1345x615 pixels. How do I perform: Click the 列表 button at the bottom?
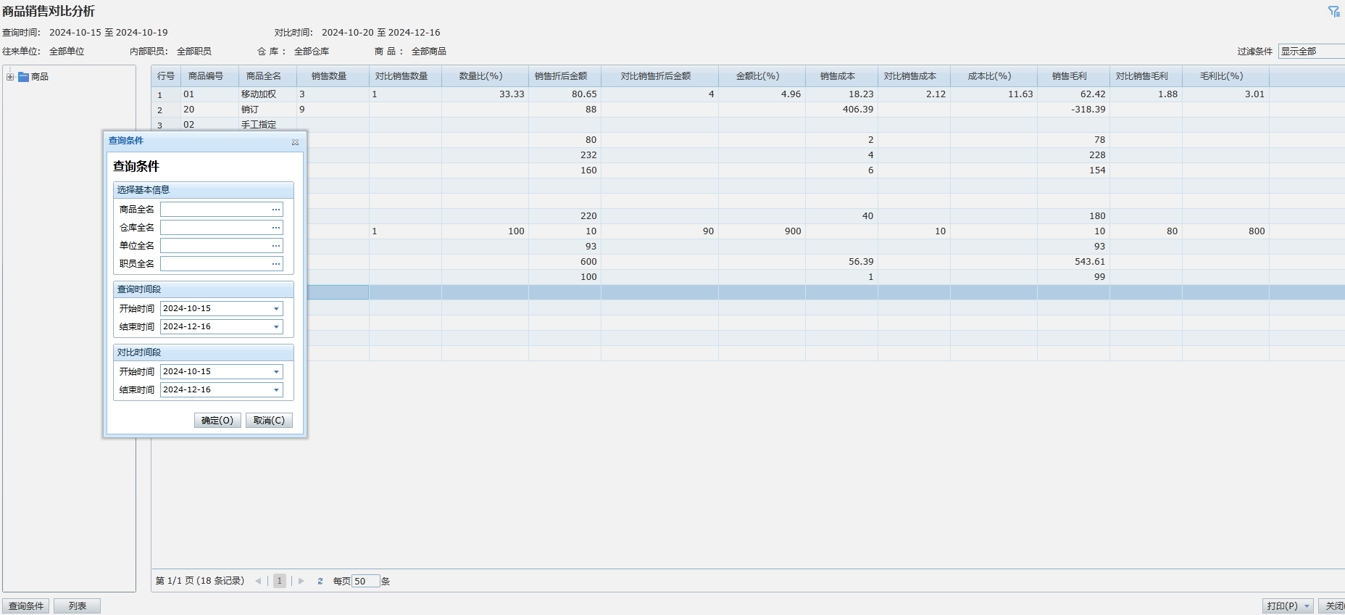[77, 606]
